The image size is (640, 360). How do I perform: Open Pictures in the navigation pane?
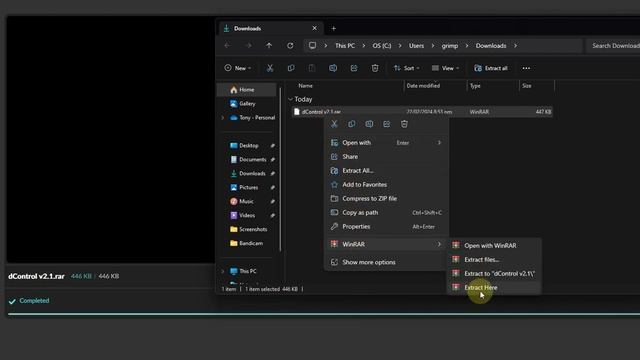248,187
